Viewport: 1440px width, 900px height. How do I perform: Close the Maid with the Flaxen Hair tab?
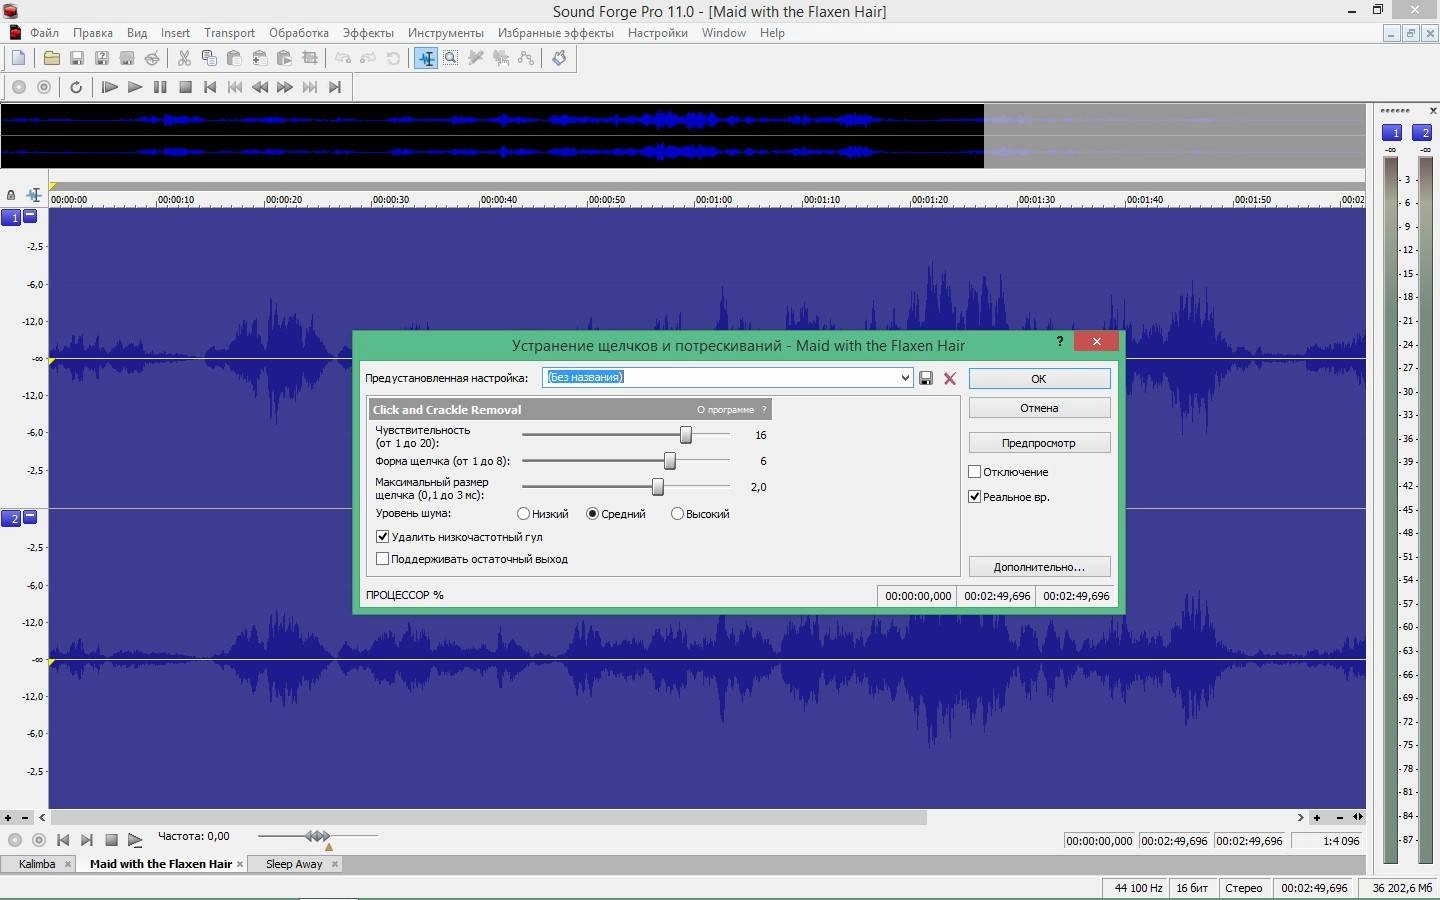(240, 864)
